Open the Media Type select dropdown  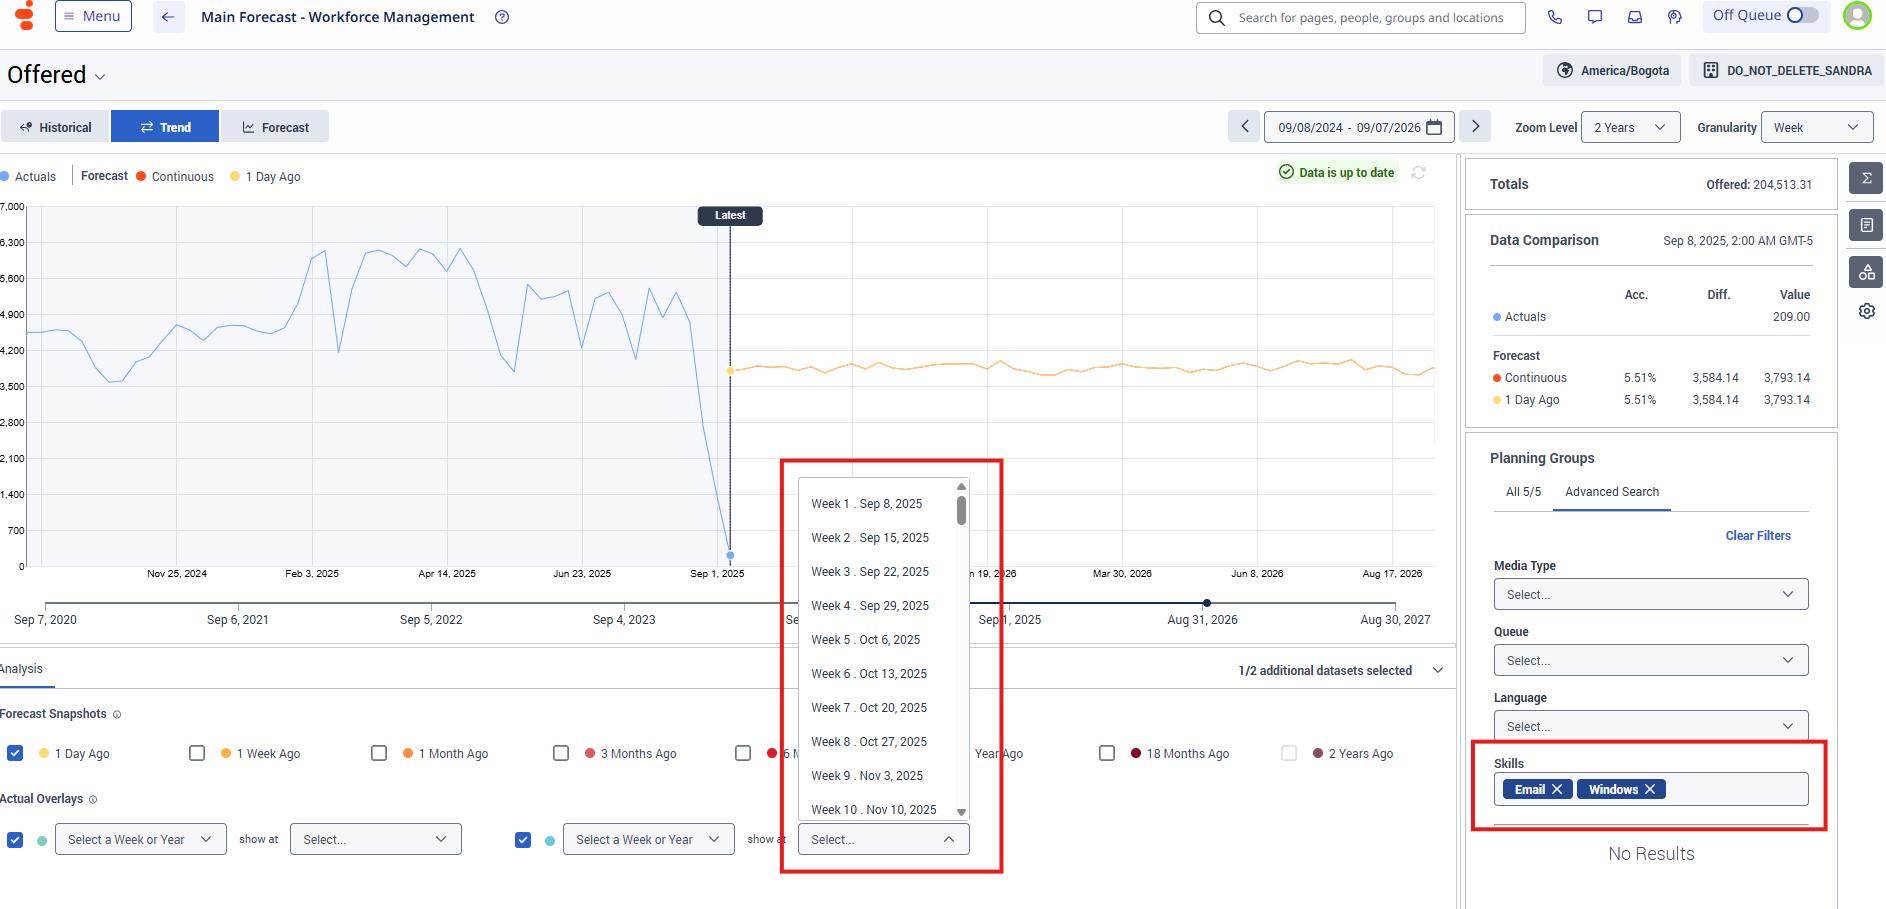point(1650,594)
